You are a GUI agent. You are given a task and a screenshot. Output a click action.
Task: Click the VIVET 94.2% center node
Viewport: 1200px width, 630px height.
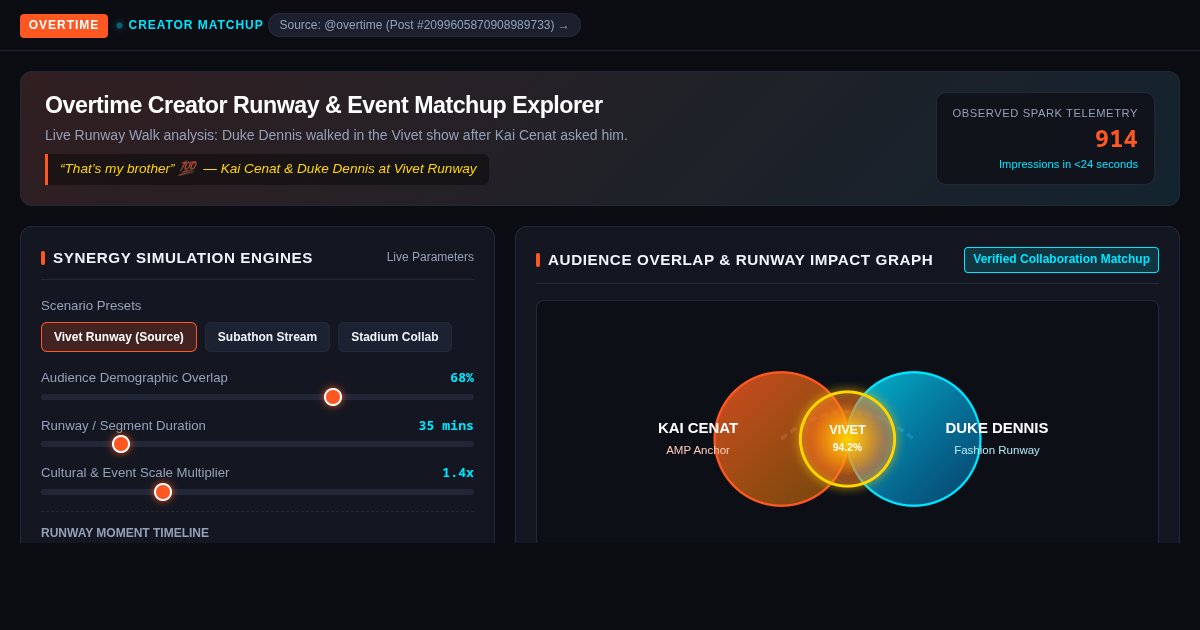[x=847, y=439]
